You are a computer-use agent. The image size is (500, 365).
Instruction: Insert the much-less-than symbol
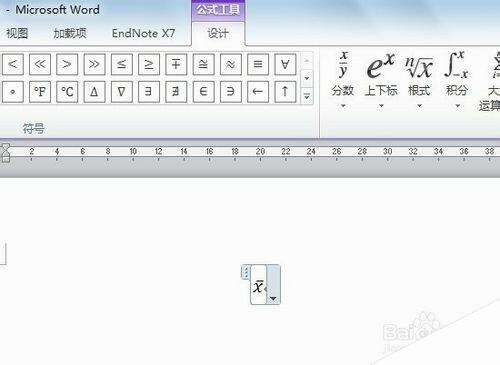point(40,64)
